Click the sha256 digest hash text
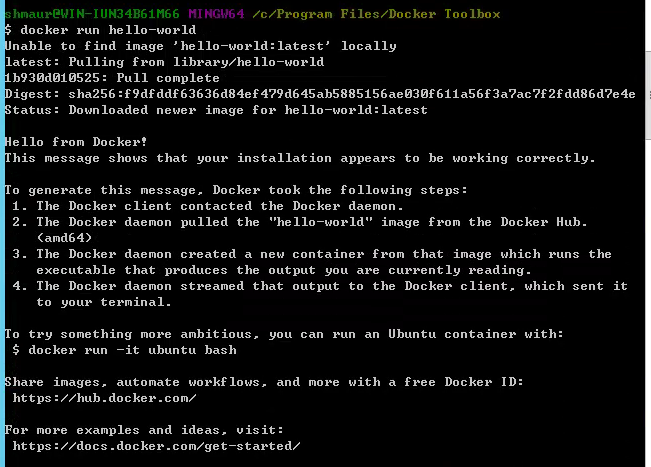 click(x=348, y=94)
